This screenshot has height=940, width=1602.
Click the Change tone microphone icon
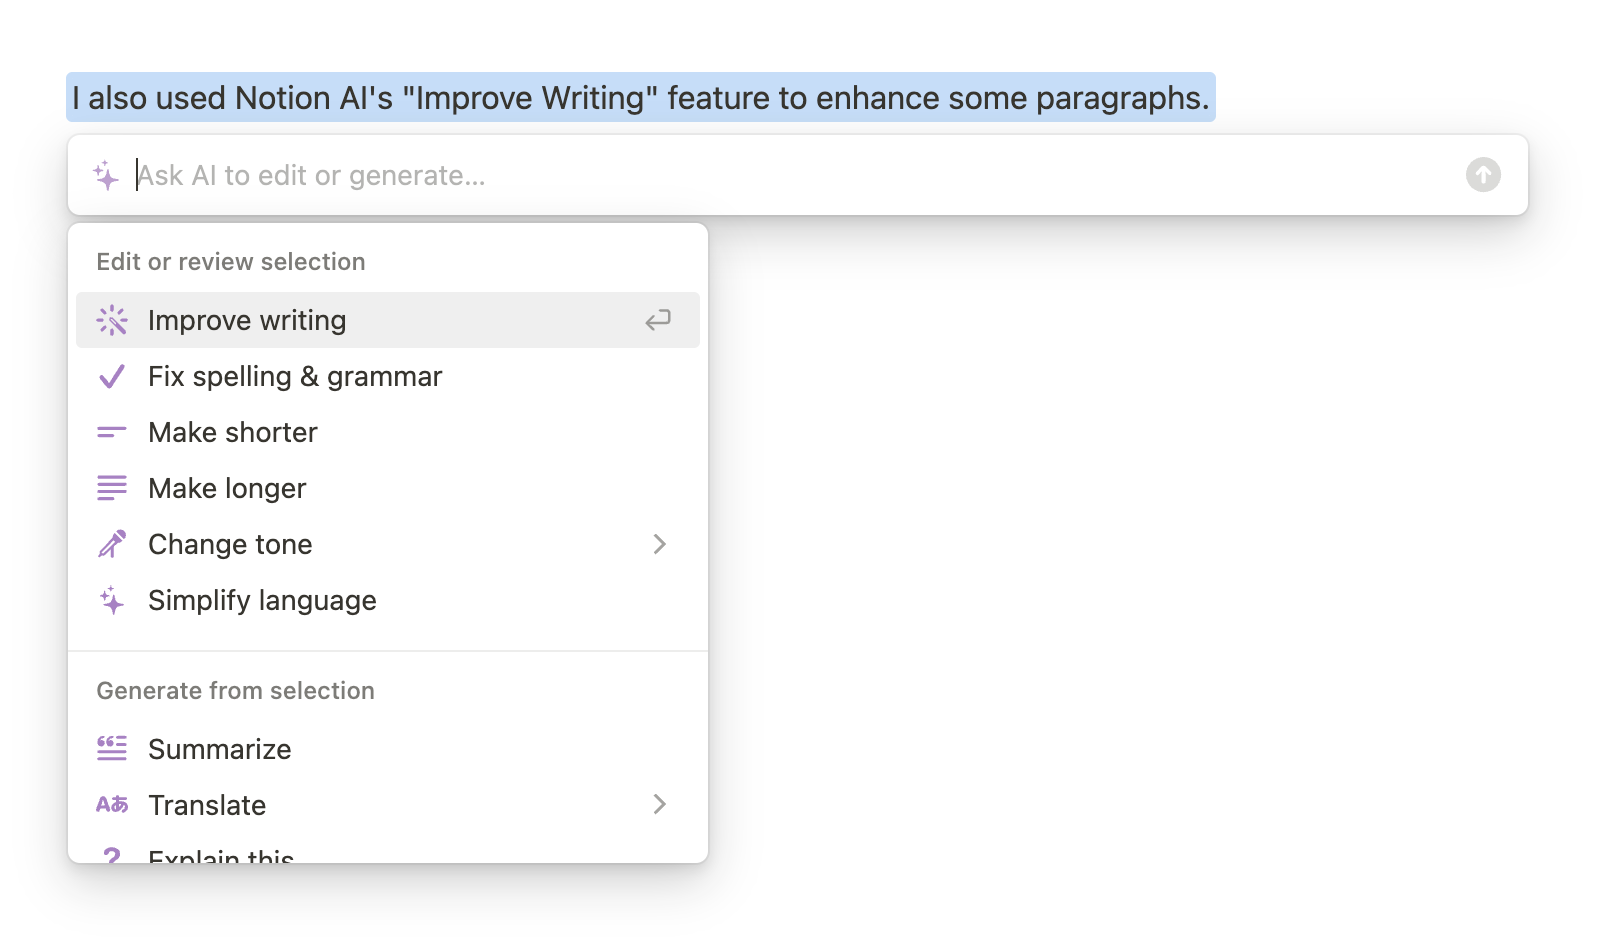[112, 544]
